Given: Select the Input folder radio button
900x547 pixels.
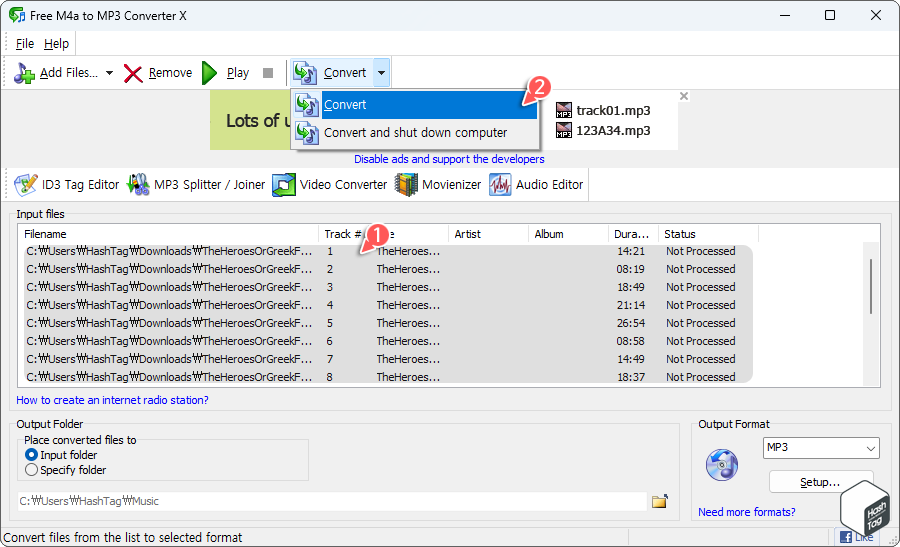Looking at the screenshot, I should [32, 455].
